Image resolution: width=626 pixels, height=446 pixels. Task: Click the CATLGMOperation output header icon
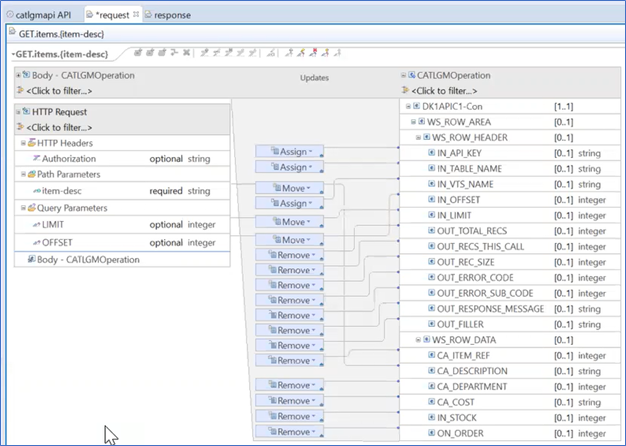click(x=412, y=75)
